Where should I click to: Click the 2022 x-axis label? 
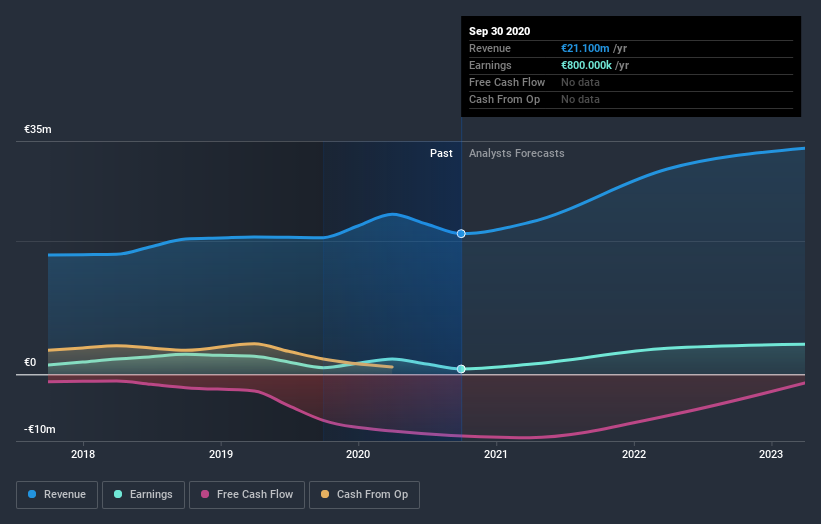tap(634, 454)
